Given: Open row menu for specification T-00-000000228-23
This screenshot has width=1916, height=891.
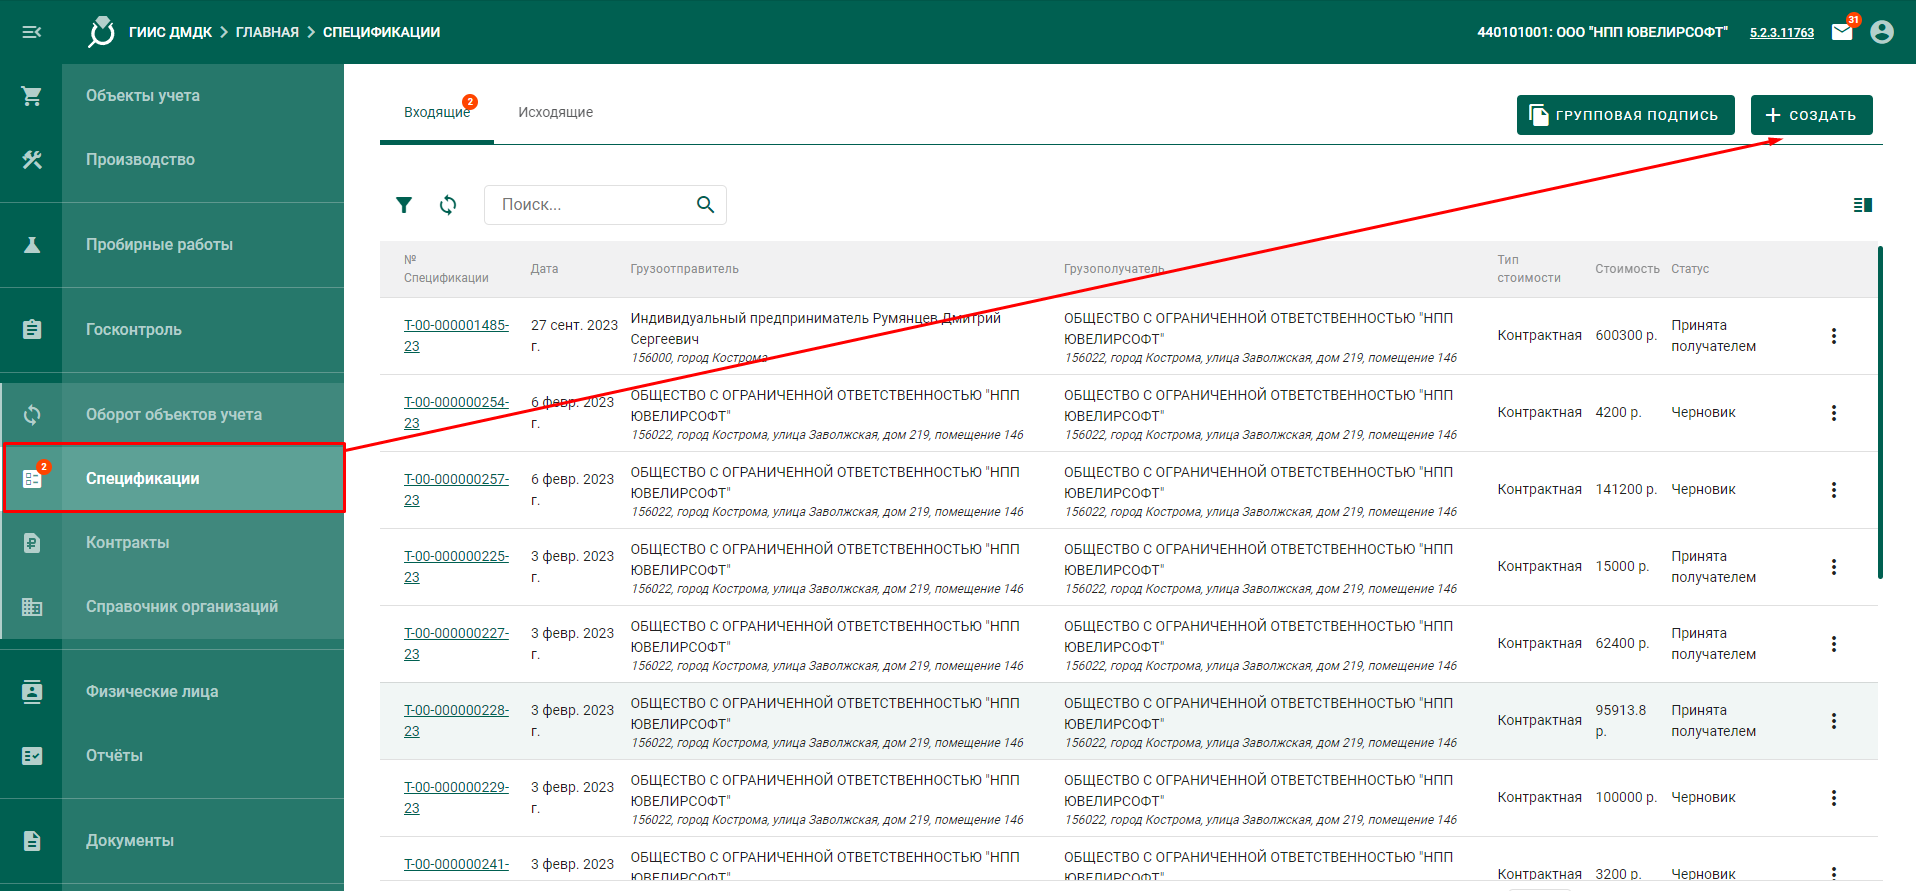Looking at the screenshot, I should coord(1834,721).
